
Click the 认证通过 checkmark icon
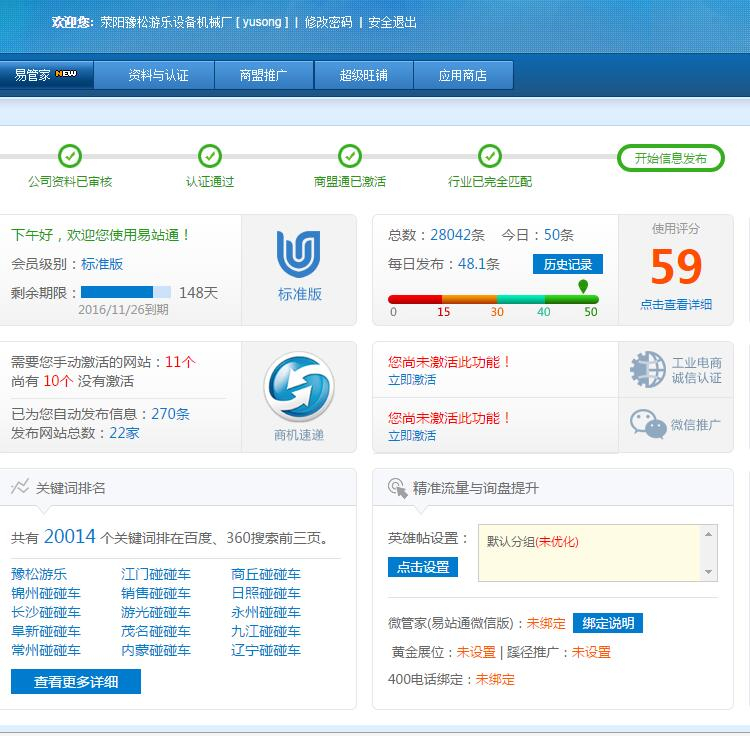click(210, 156)
